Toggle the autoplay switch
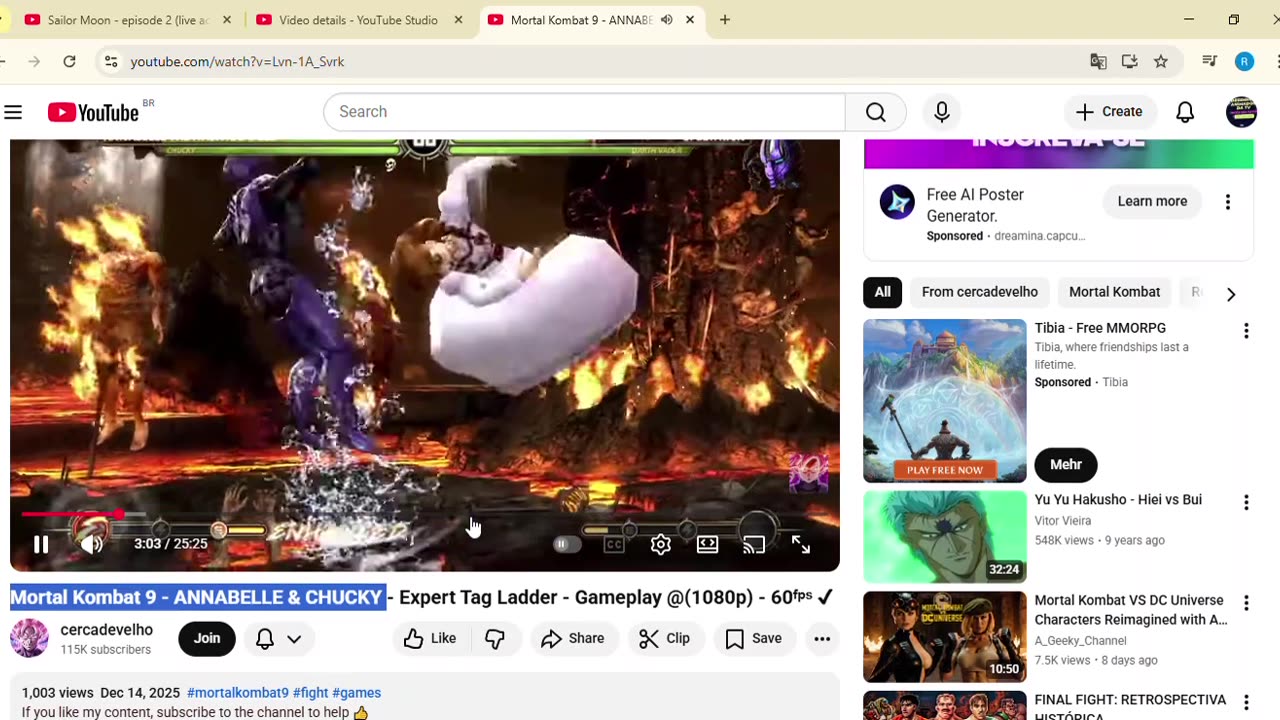This screenshot has width=1280, height=720. point(566,544)
